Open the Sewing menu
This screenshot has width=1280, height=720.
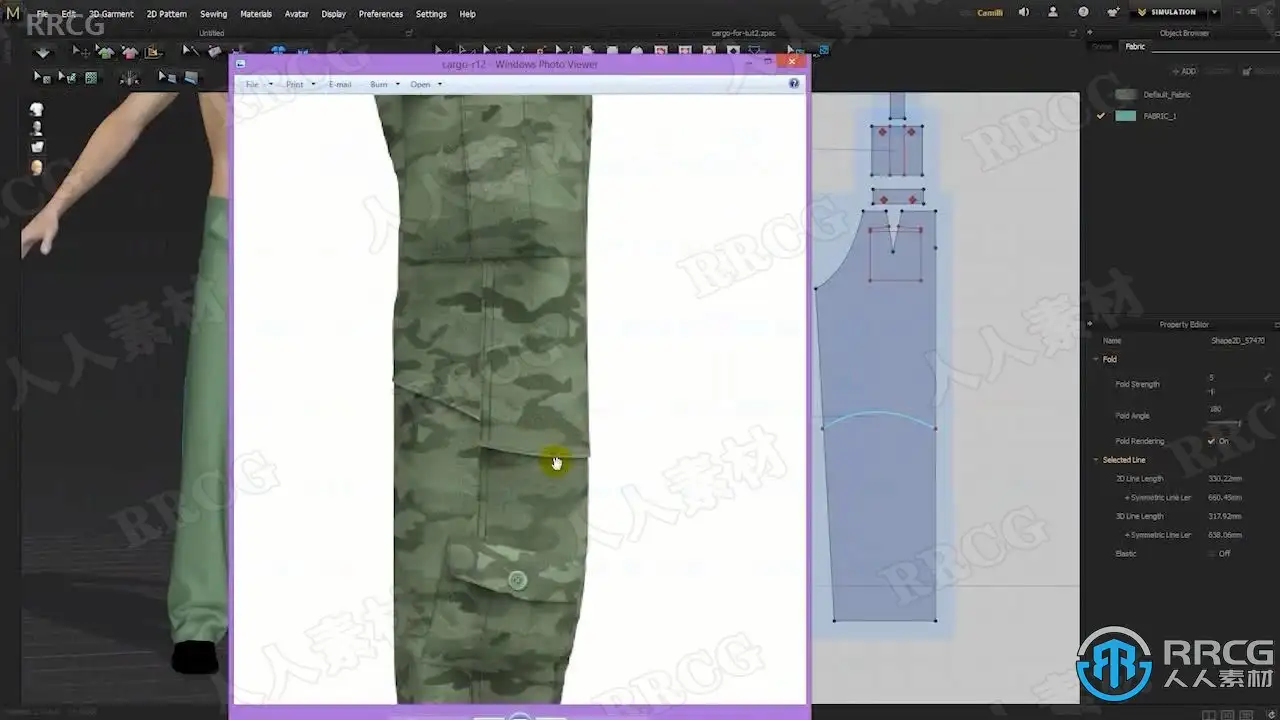point(213,14)
